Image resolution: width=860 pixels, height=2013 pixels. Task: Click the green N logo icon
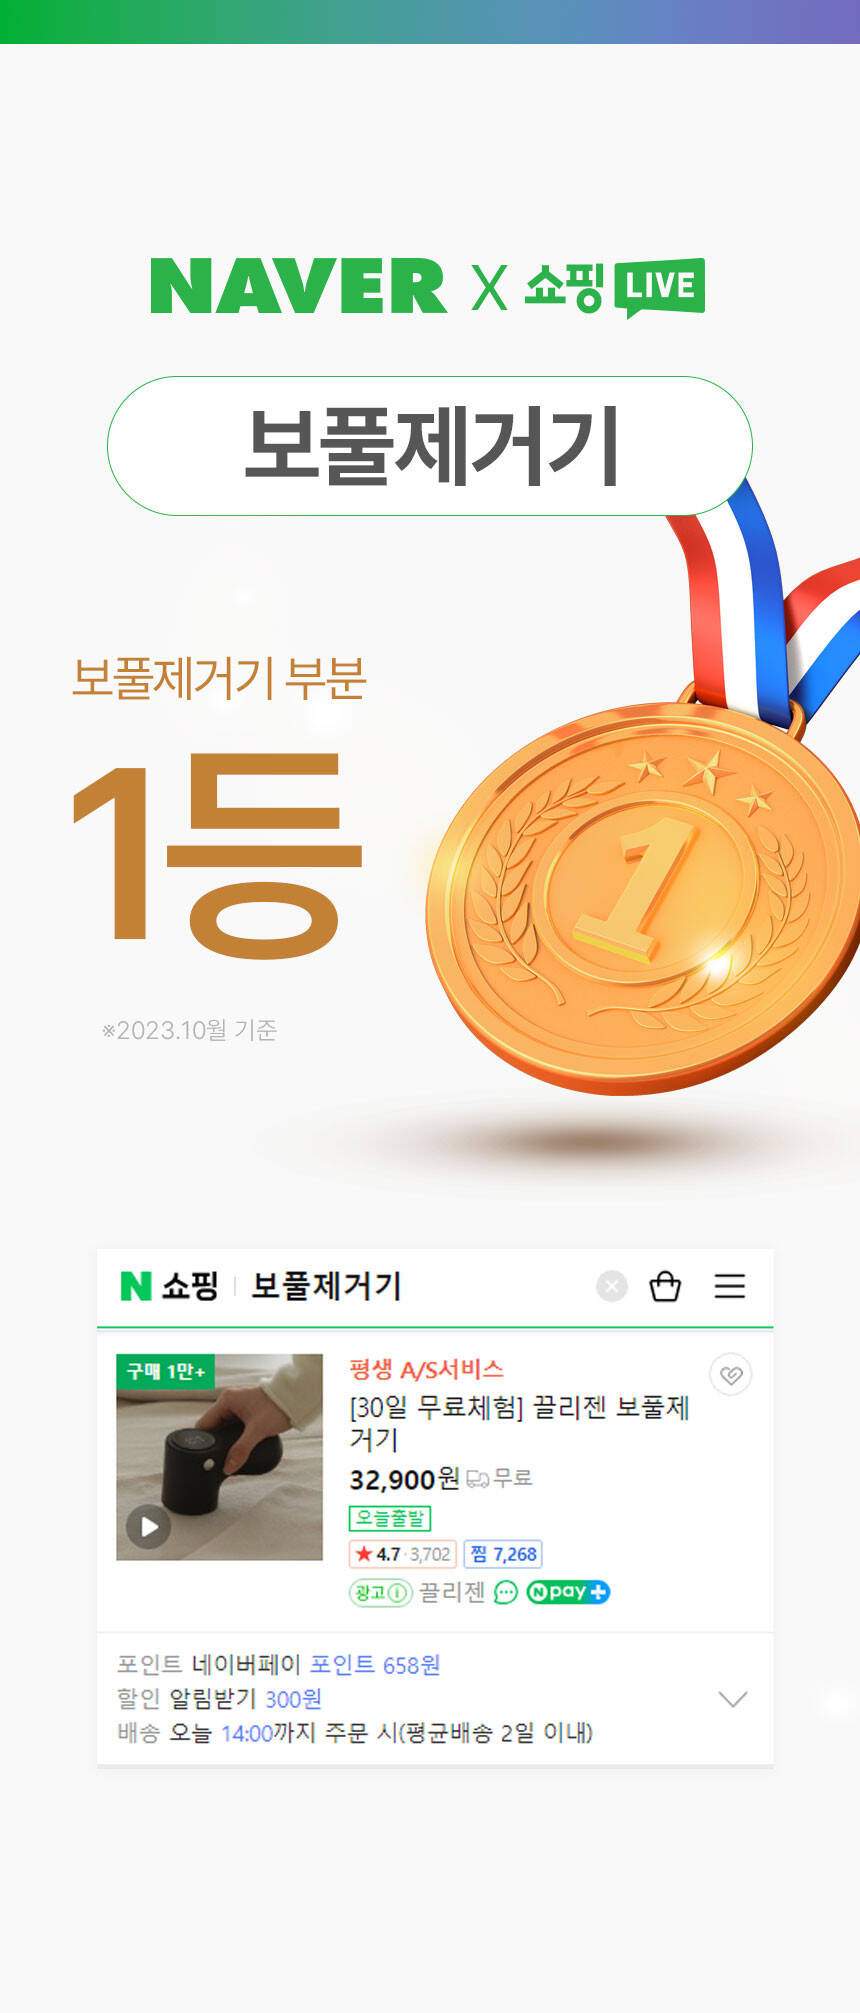(x=136, y=1286)
